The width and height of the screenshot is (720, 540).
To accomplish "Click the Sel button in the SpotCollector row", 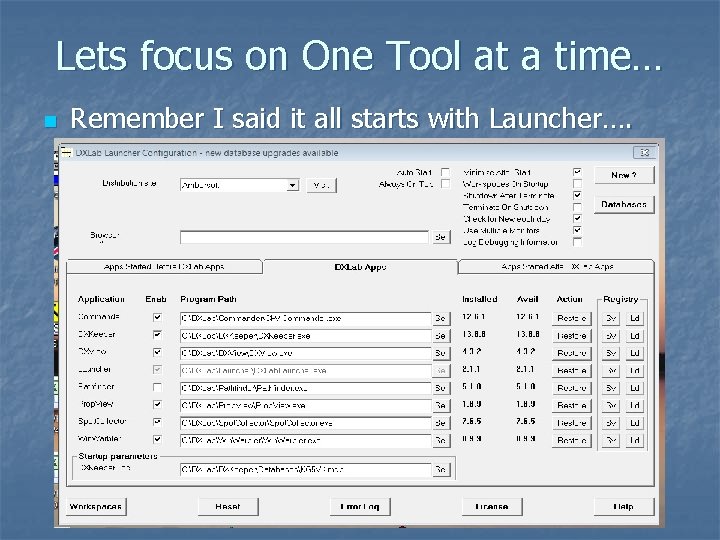I will click(x=441, y=423).
